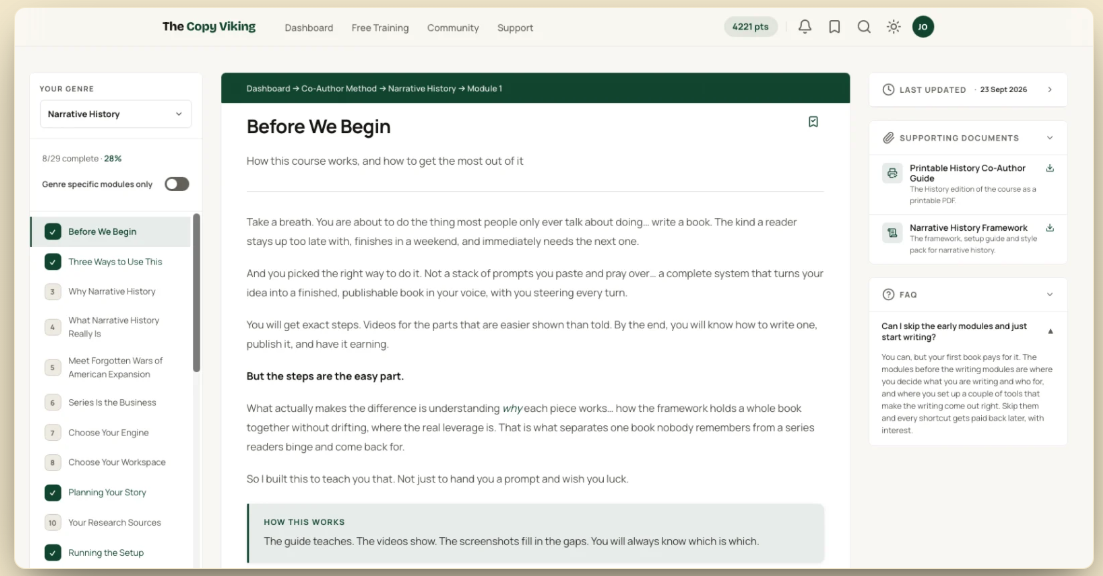Image resolution: width=1103 pixels, height=576 pixels.
Task: Expand Last Updated details arrow
Action: [x=1050, y=90]
